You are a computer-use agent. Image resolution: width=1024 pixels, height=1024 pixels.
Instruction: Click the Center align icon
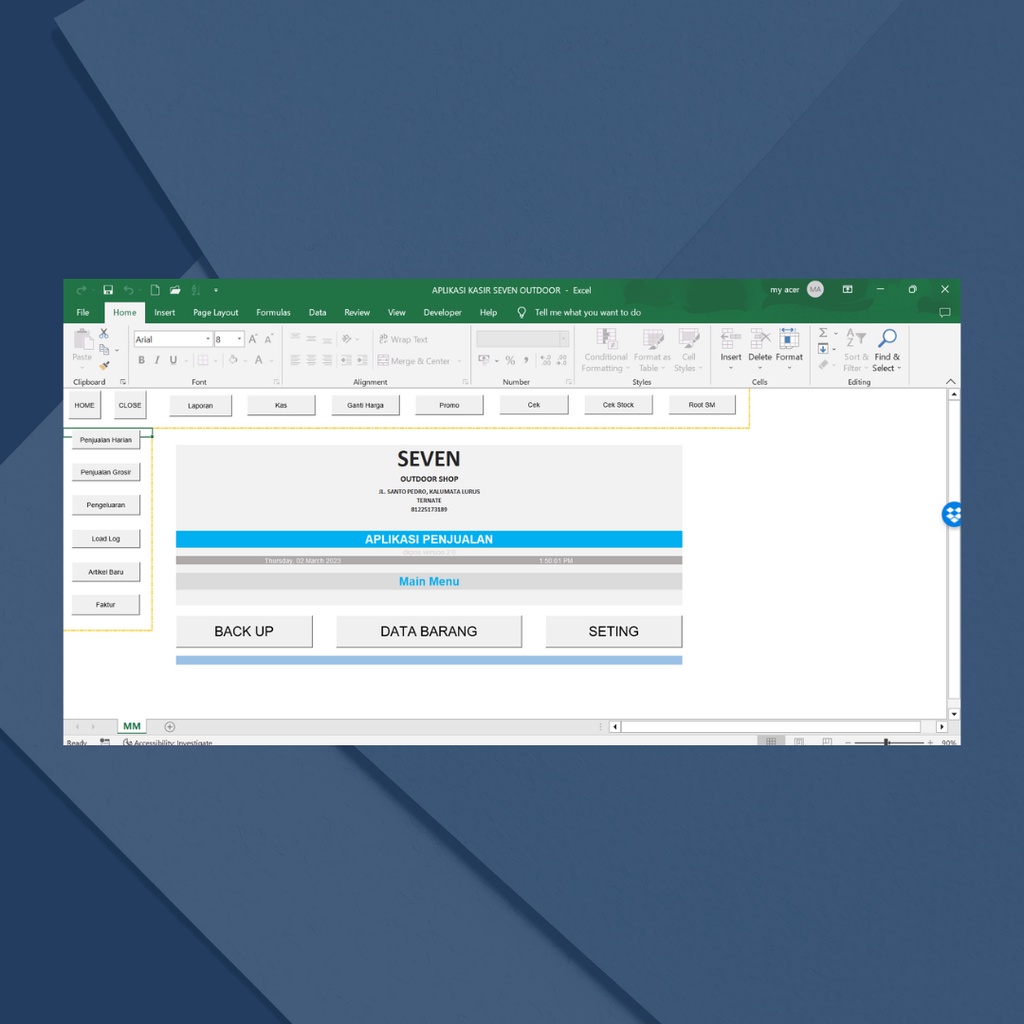click(312, 360)
